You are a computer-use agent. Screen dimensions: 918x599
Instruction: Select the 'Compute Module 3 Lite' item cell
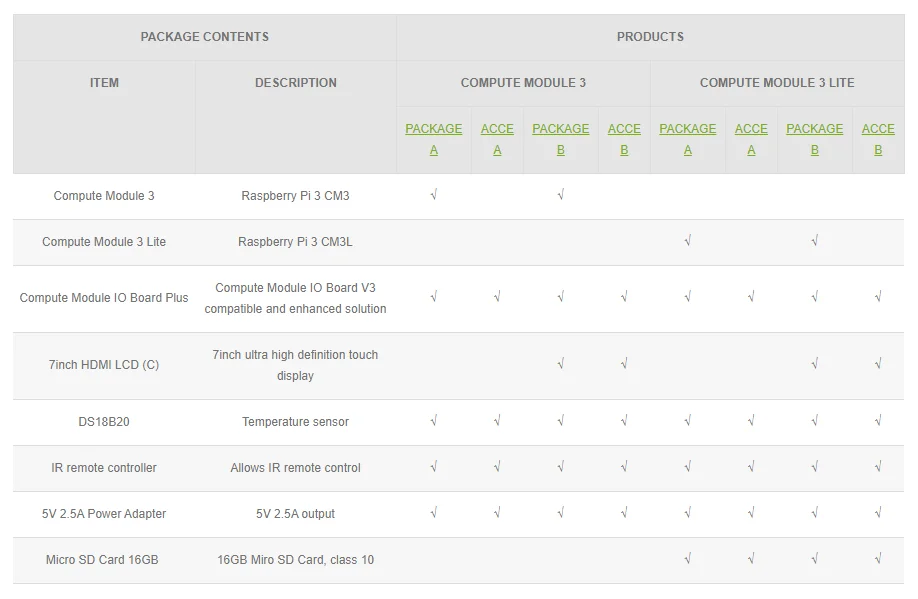pyautogui.click(x=104, y=242)
